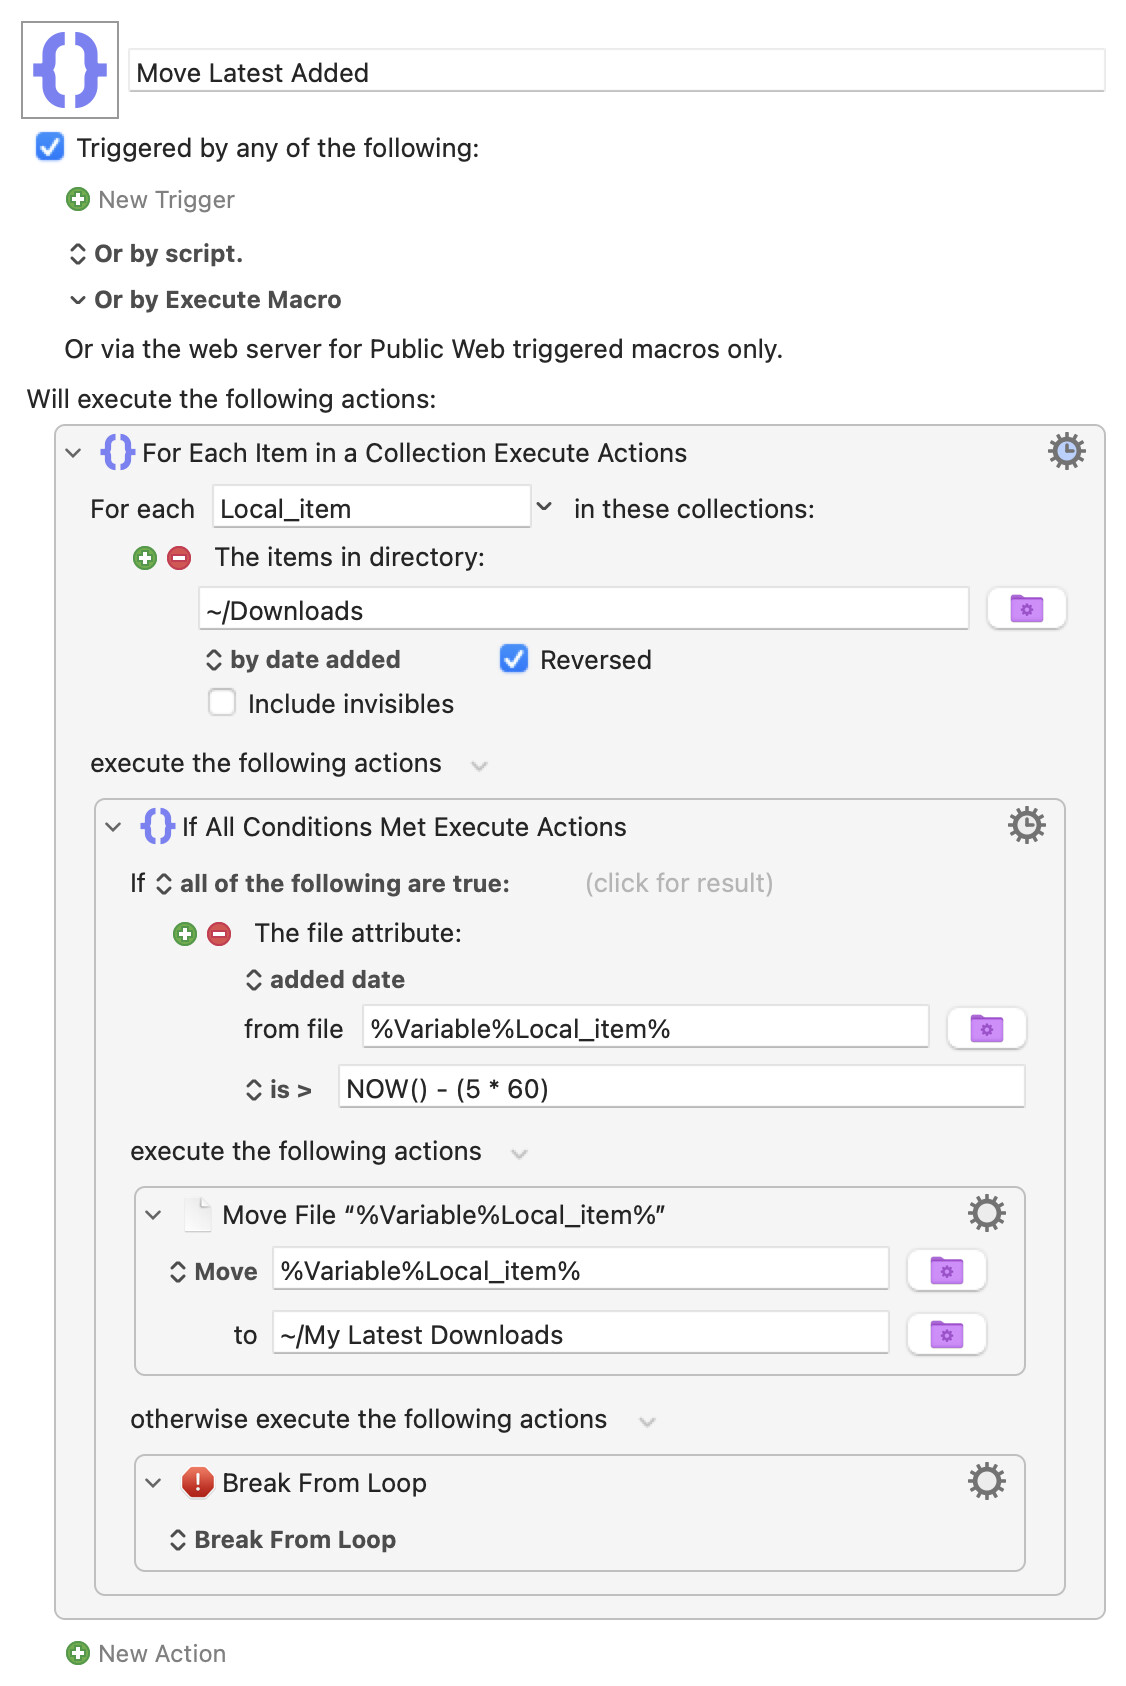Add a new condition with green plus
Viewport: 1126px width, 1686px height.
[185, 934]
